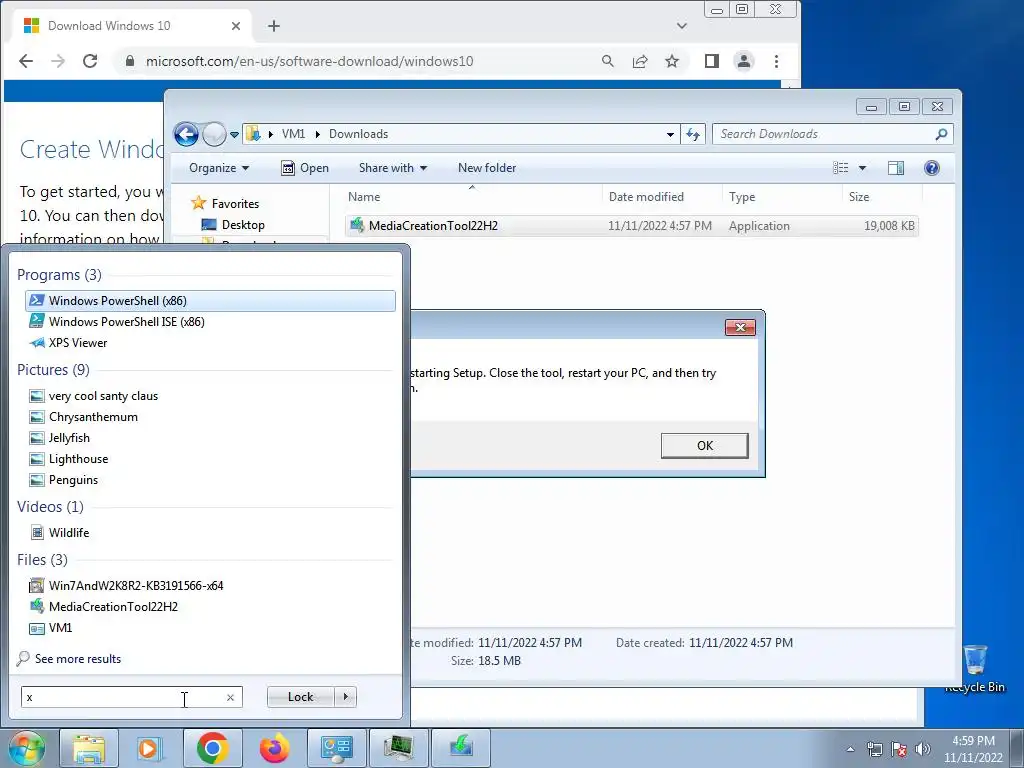Open the Penguins picture result
The height and width of the screenshot is (768, 1024).
(x=63, y=479)
